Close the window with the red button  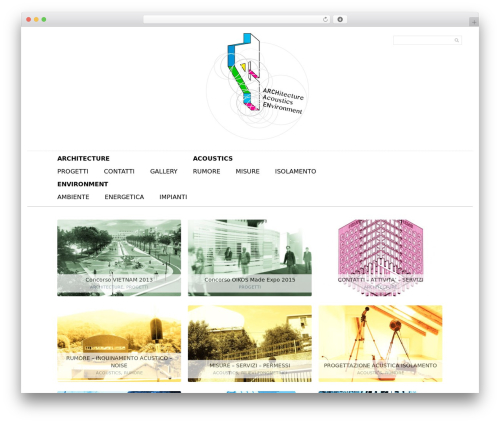(x=29, y=20)
